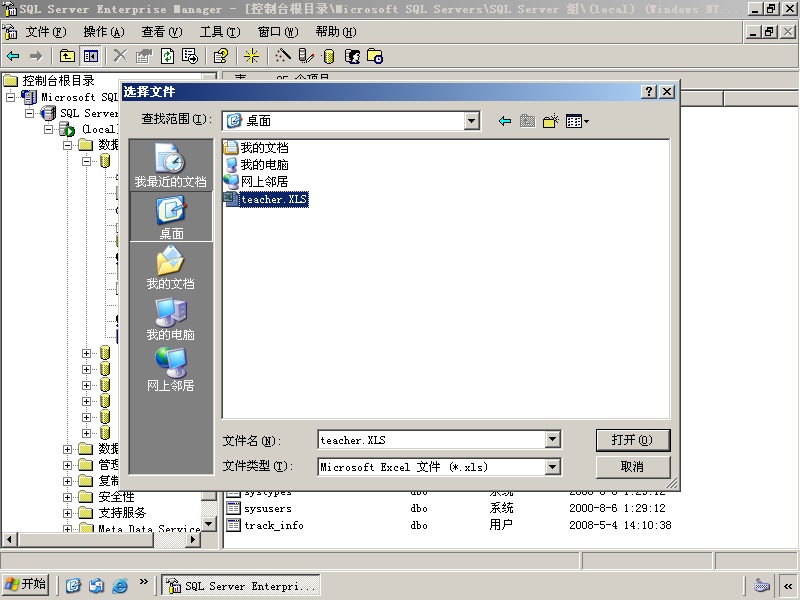The width and height of the screenshot is (800, 600).
Task: Select 我的电脑 in the file list
Action: pos(256,165)
